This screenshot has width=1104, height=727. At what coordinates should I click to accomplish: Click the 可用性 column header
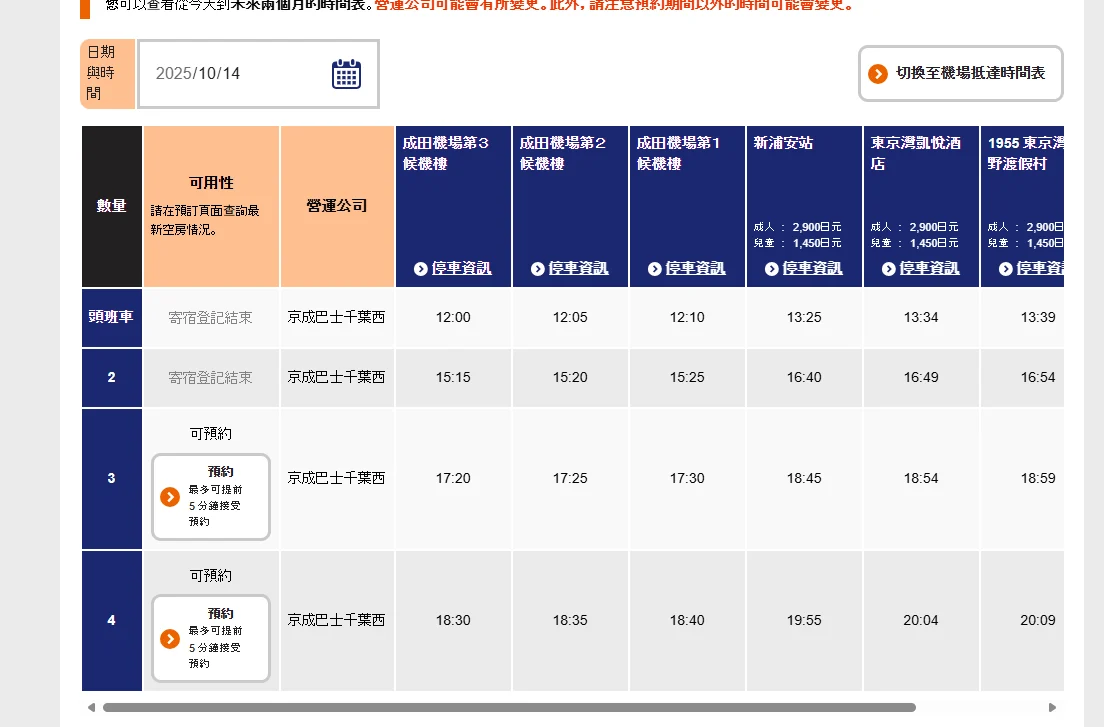(211, 206)
